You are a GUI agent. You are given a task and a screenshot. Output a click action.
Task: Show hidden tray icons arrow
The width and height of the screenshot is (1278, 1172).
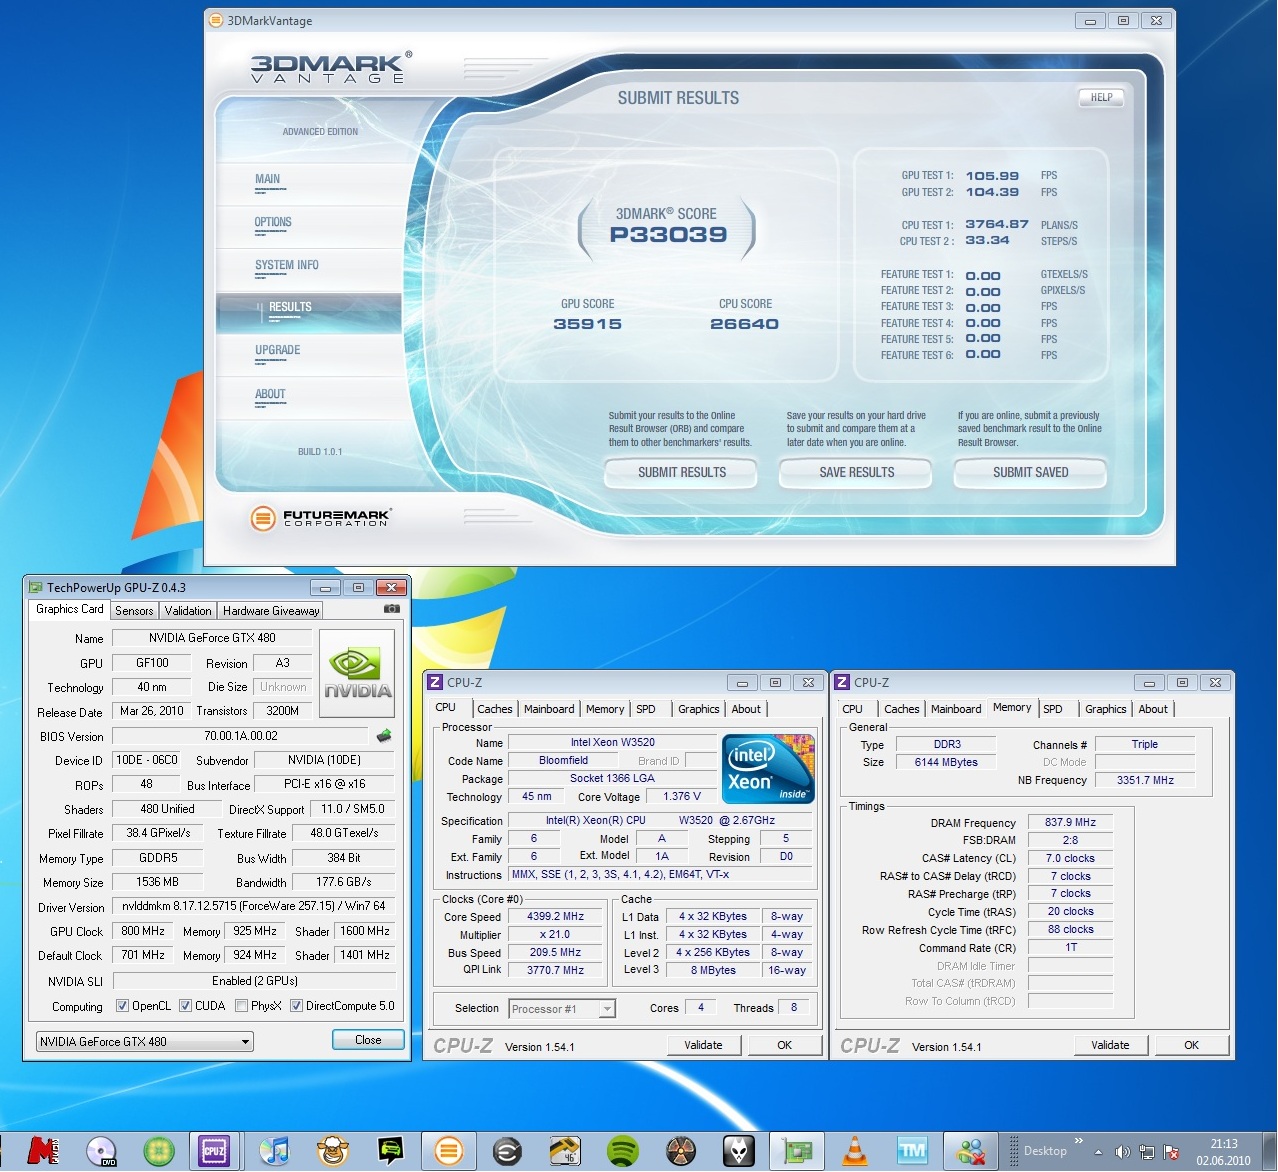coord(1099,1152)
